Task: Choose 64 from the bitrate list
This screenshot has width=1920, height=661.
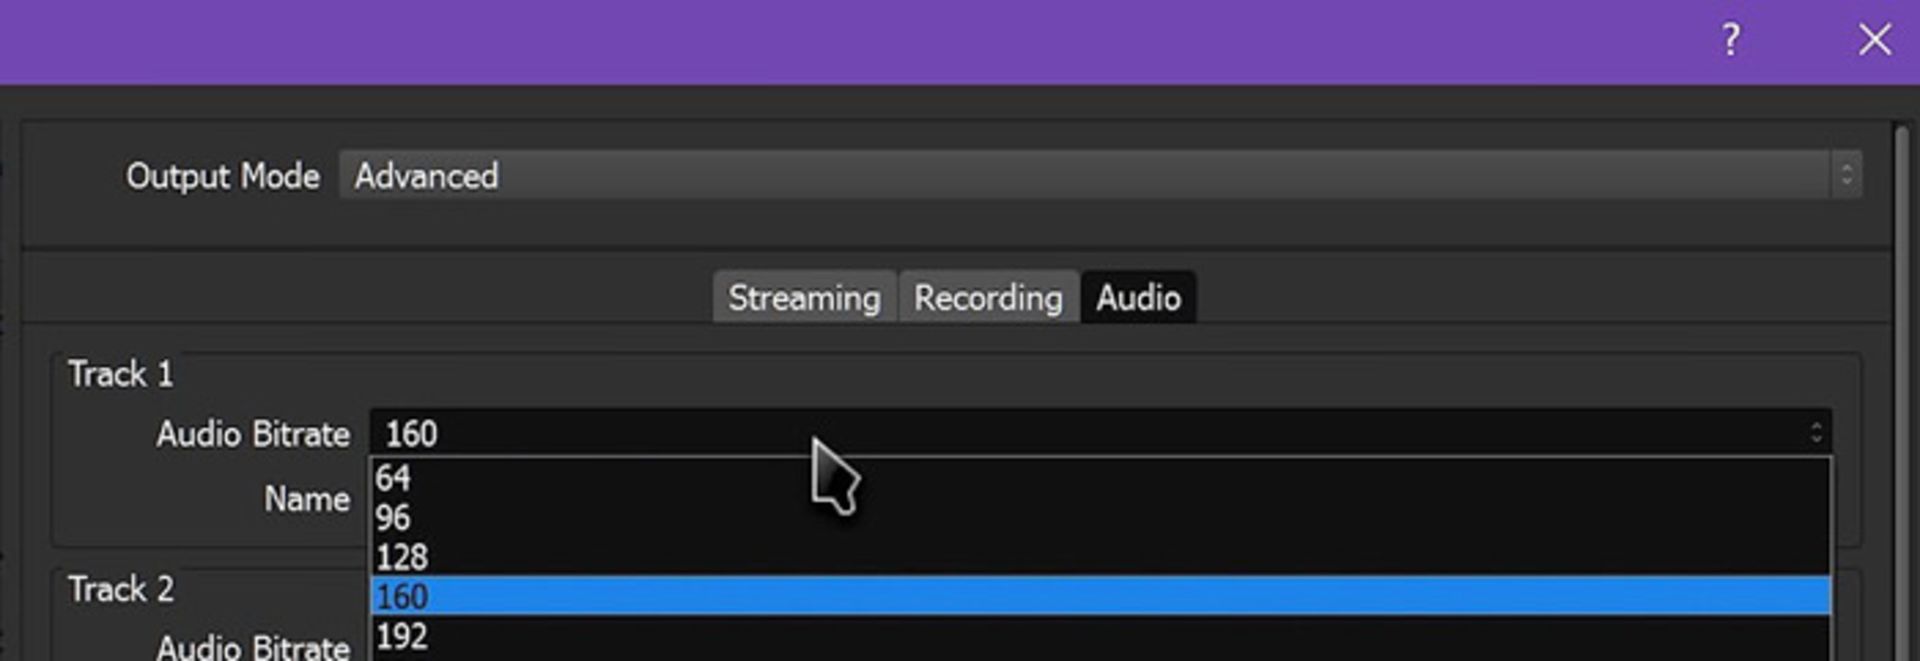Action: click(1100, 478)
